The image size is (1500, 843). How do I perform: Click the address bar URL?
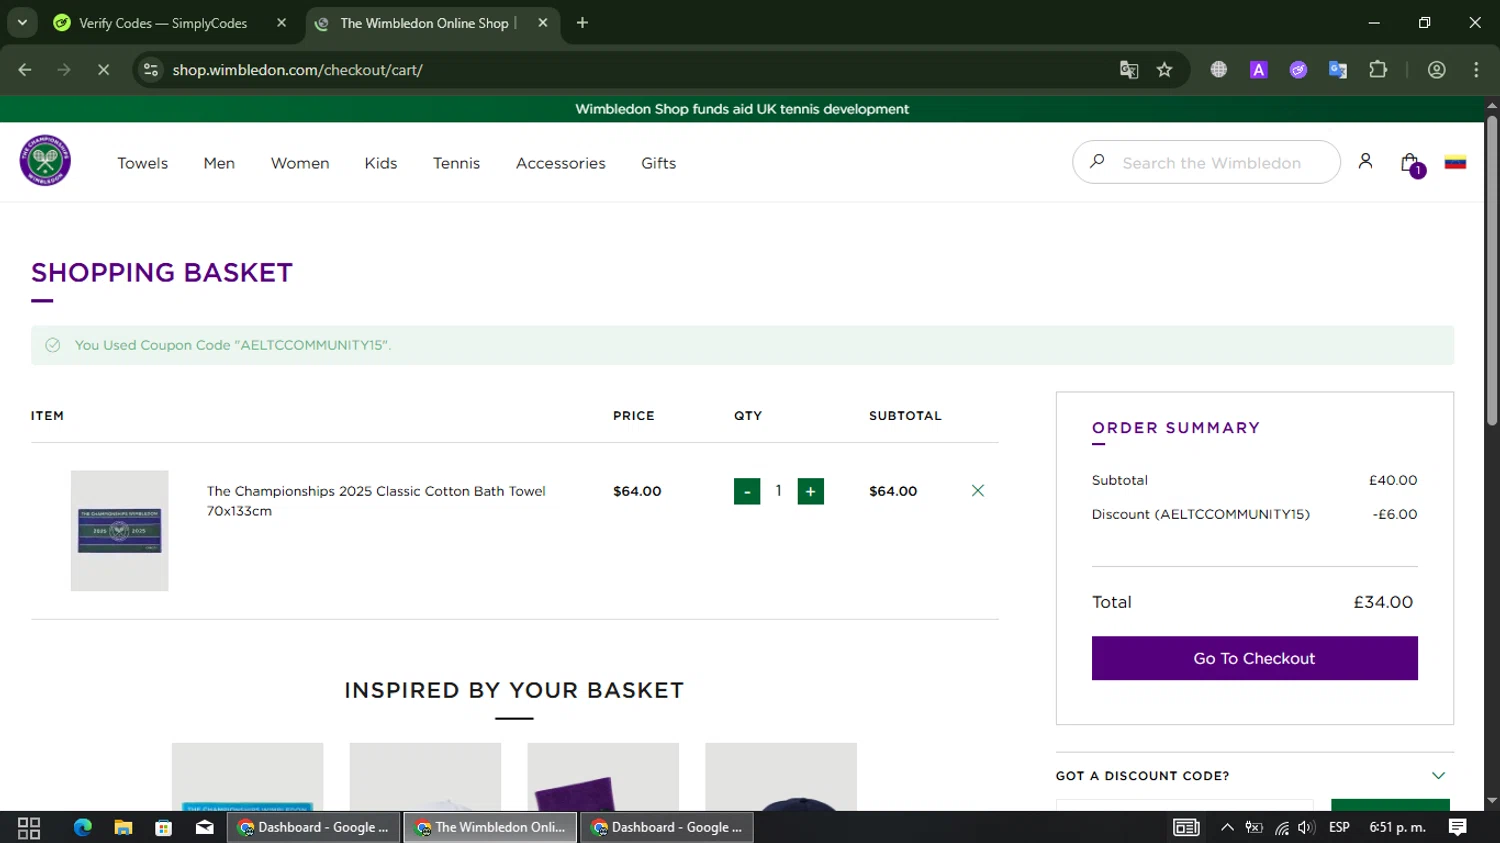point(297,70)
